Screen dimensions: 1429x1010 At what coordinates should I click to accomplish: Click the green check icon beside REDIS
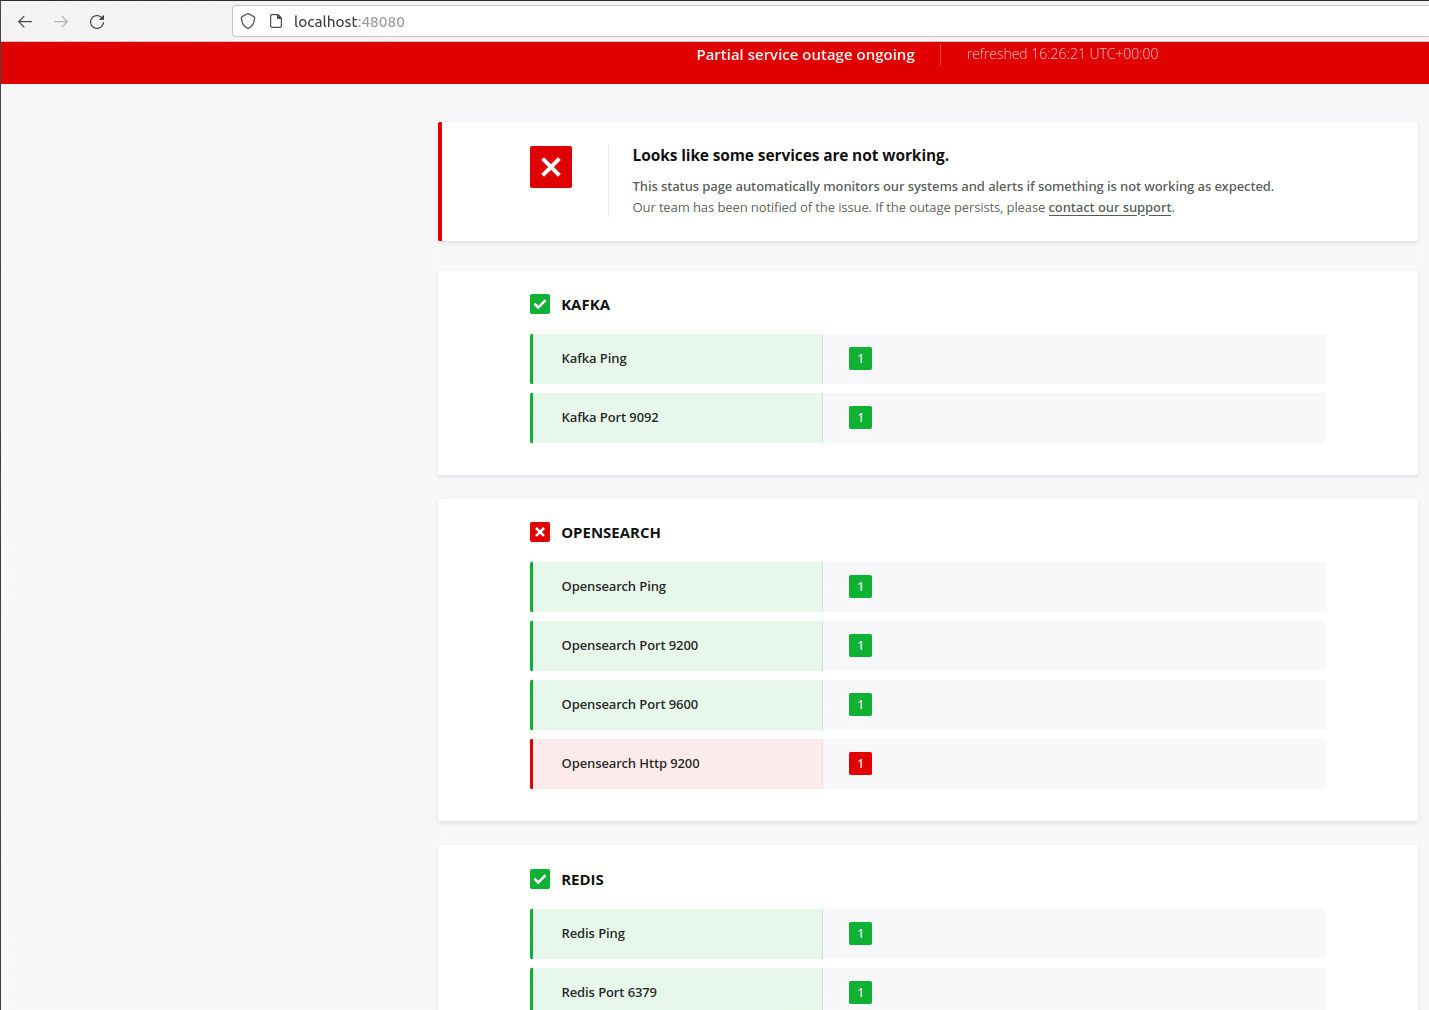(540, 879)
